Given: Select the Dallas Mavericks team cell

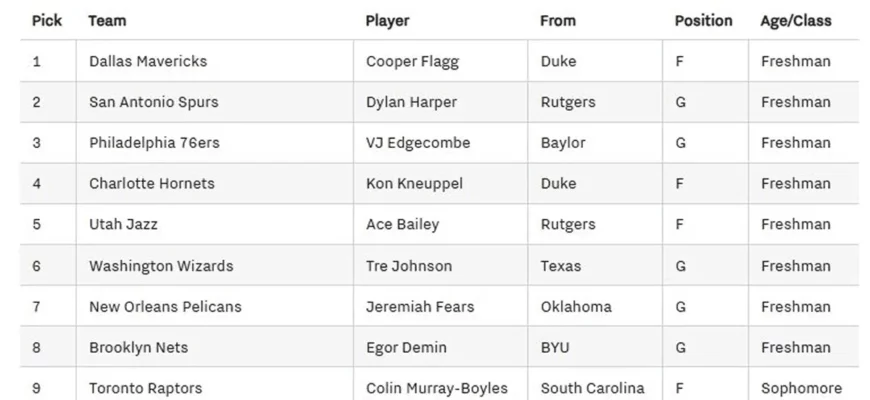Looking at the screenshot, I should (x=148, y=61).
